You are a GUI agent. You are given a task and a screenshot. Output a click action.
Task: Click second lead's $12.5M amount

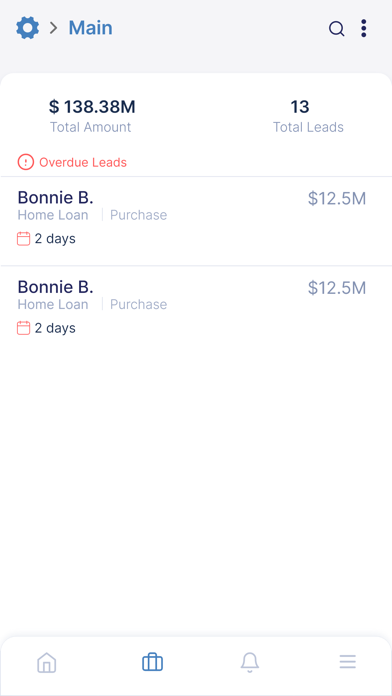tap(337, 288)
